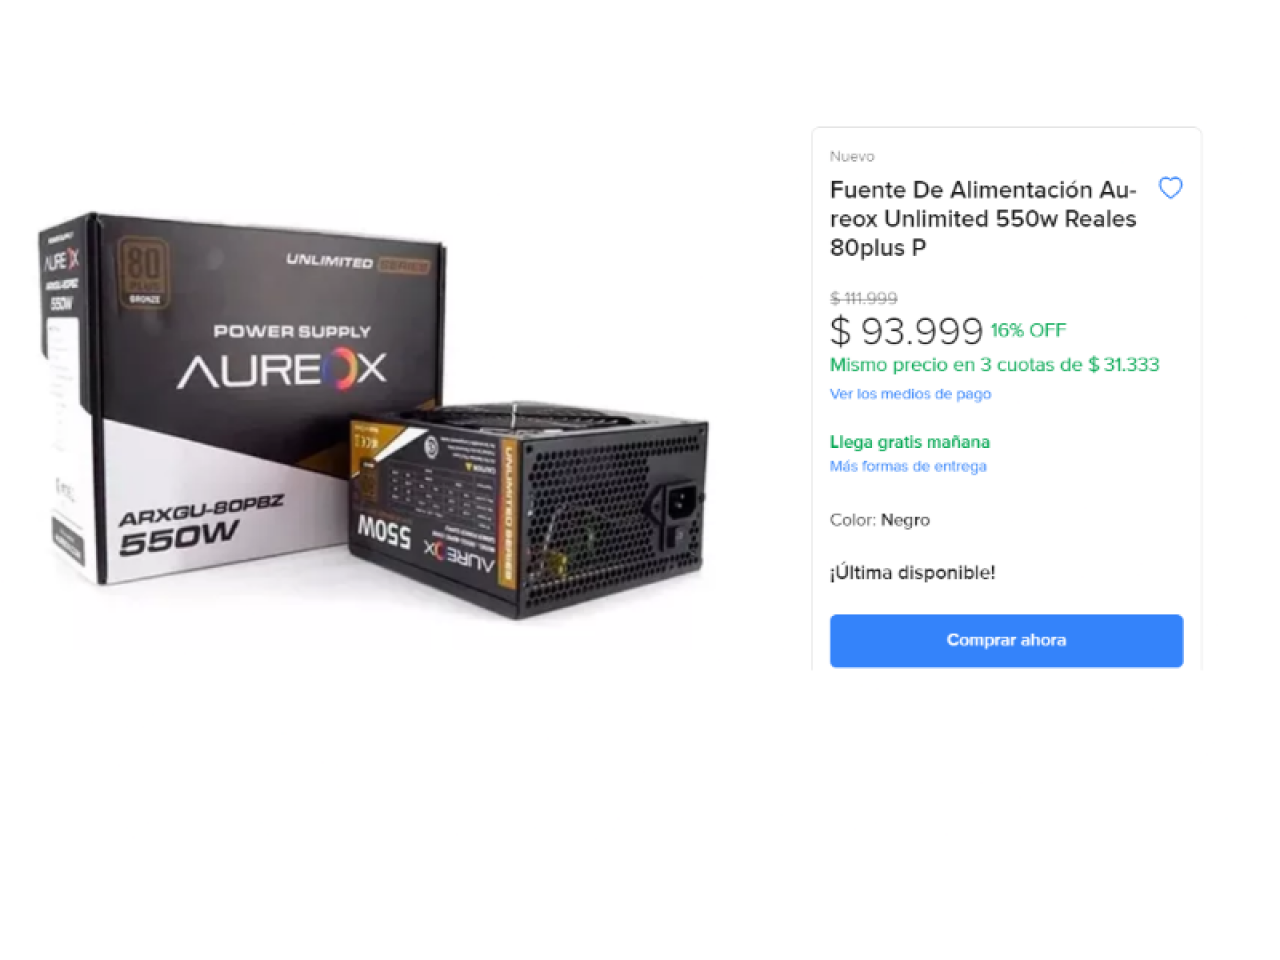Click the 16% OFF discount label
The image size is (1280, 960).
1028,330
